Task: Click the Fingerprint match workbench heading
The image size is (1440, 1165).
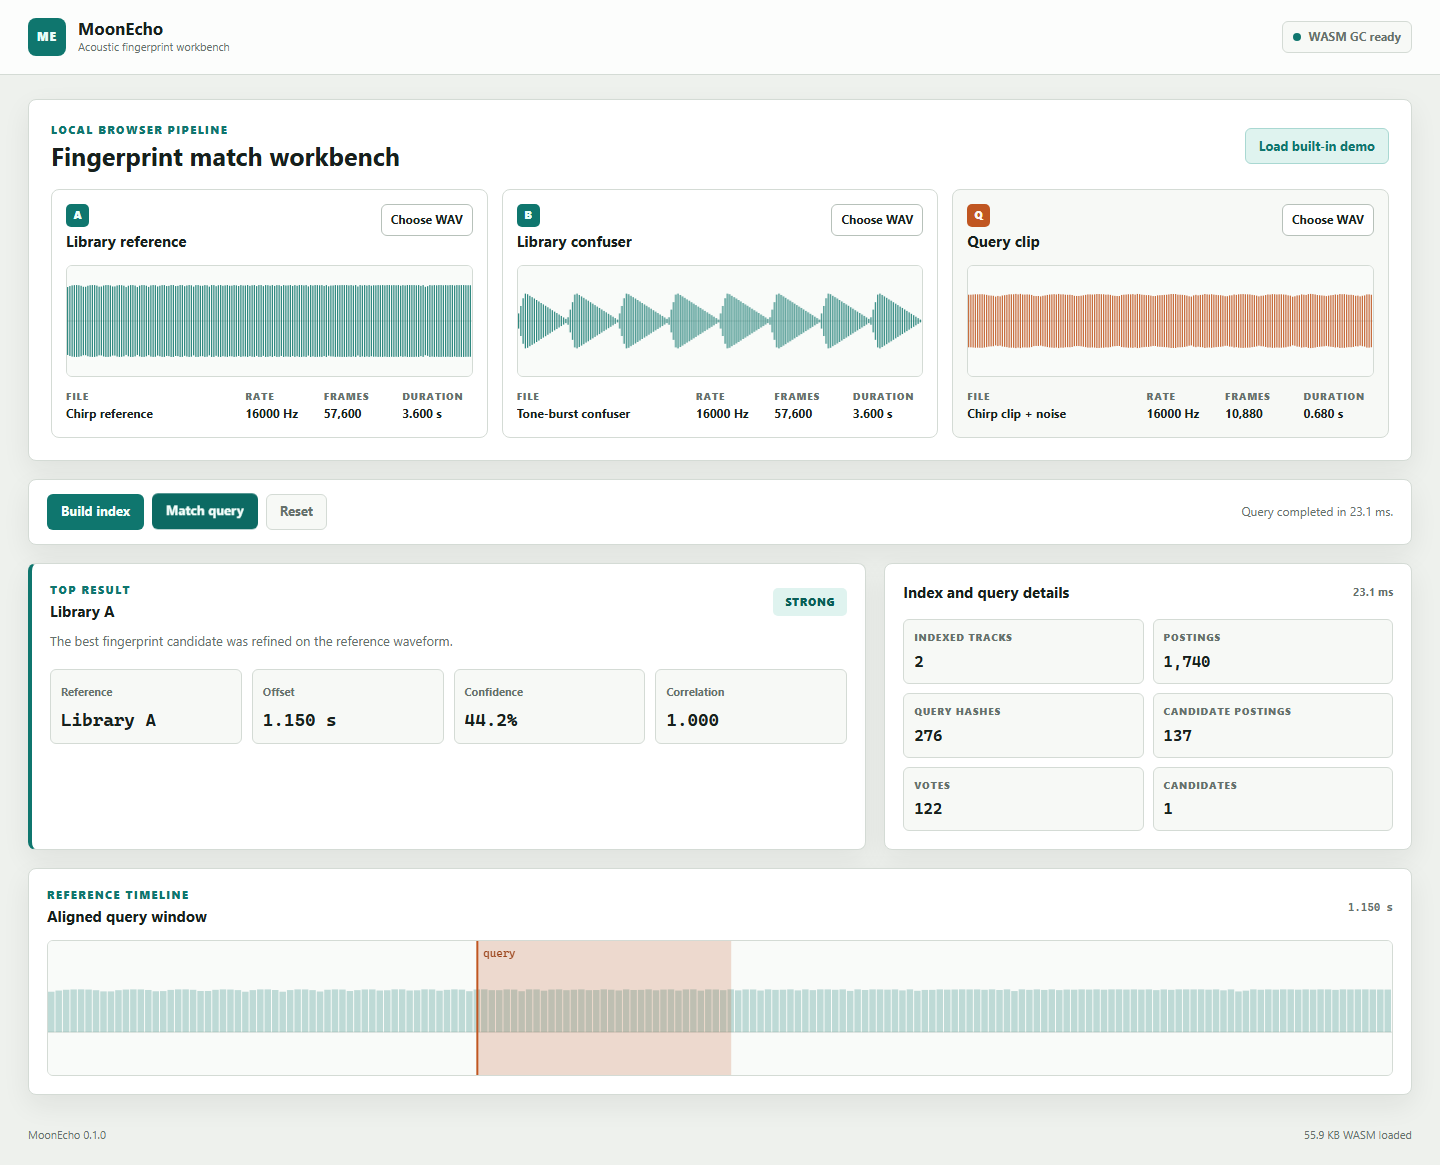Action: click(225, 158)
